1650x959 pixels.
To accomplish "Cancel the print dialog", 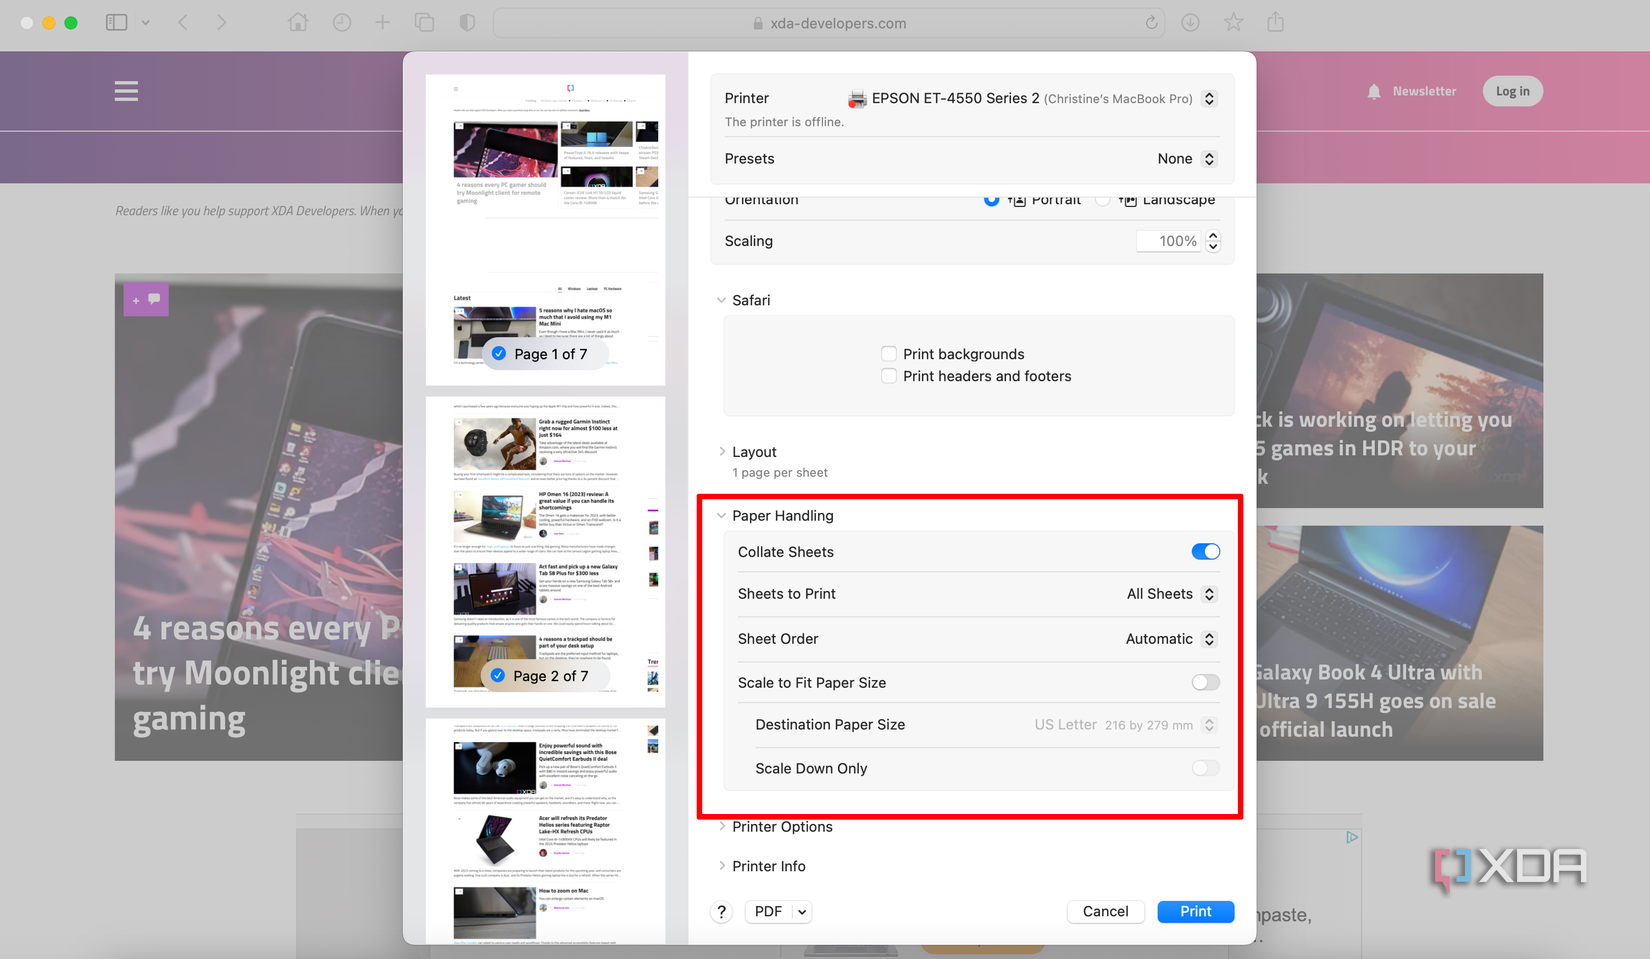I will (x=1106, y=912).
